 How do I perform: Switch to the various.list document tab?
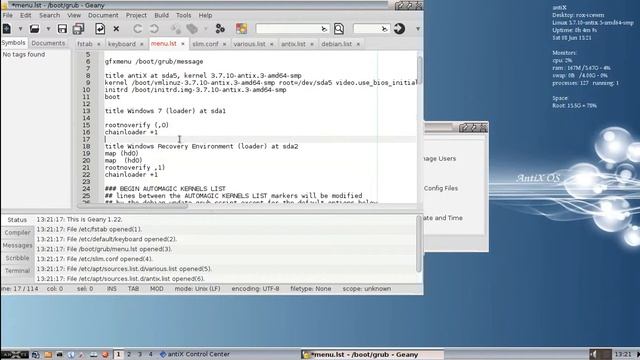tap(249, 44)
